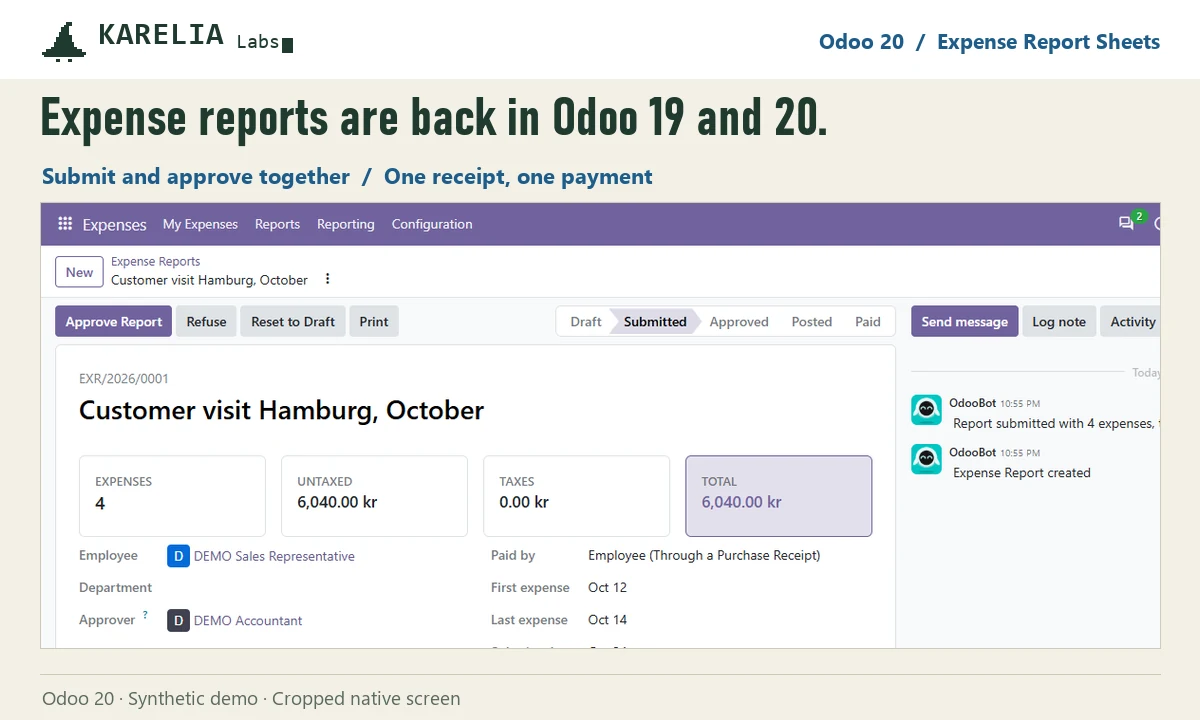
Task: Click the Untaxed 6,040.00 kr card
Action: (x=374, y=496)
